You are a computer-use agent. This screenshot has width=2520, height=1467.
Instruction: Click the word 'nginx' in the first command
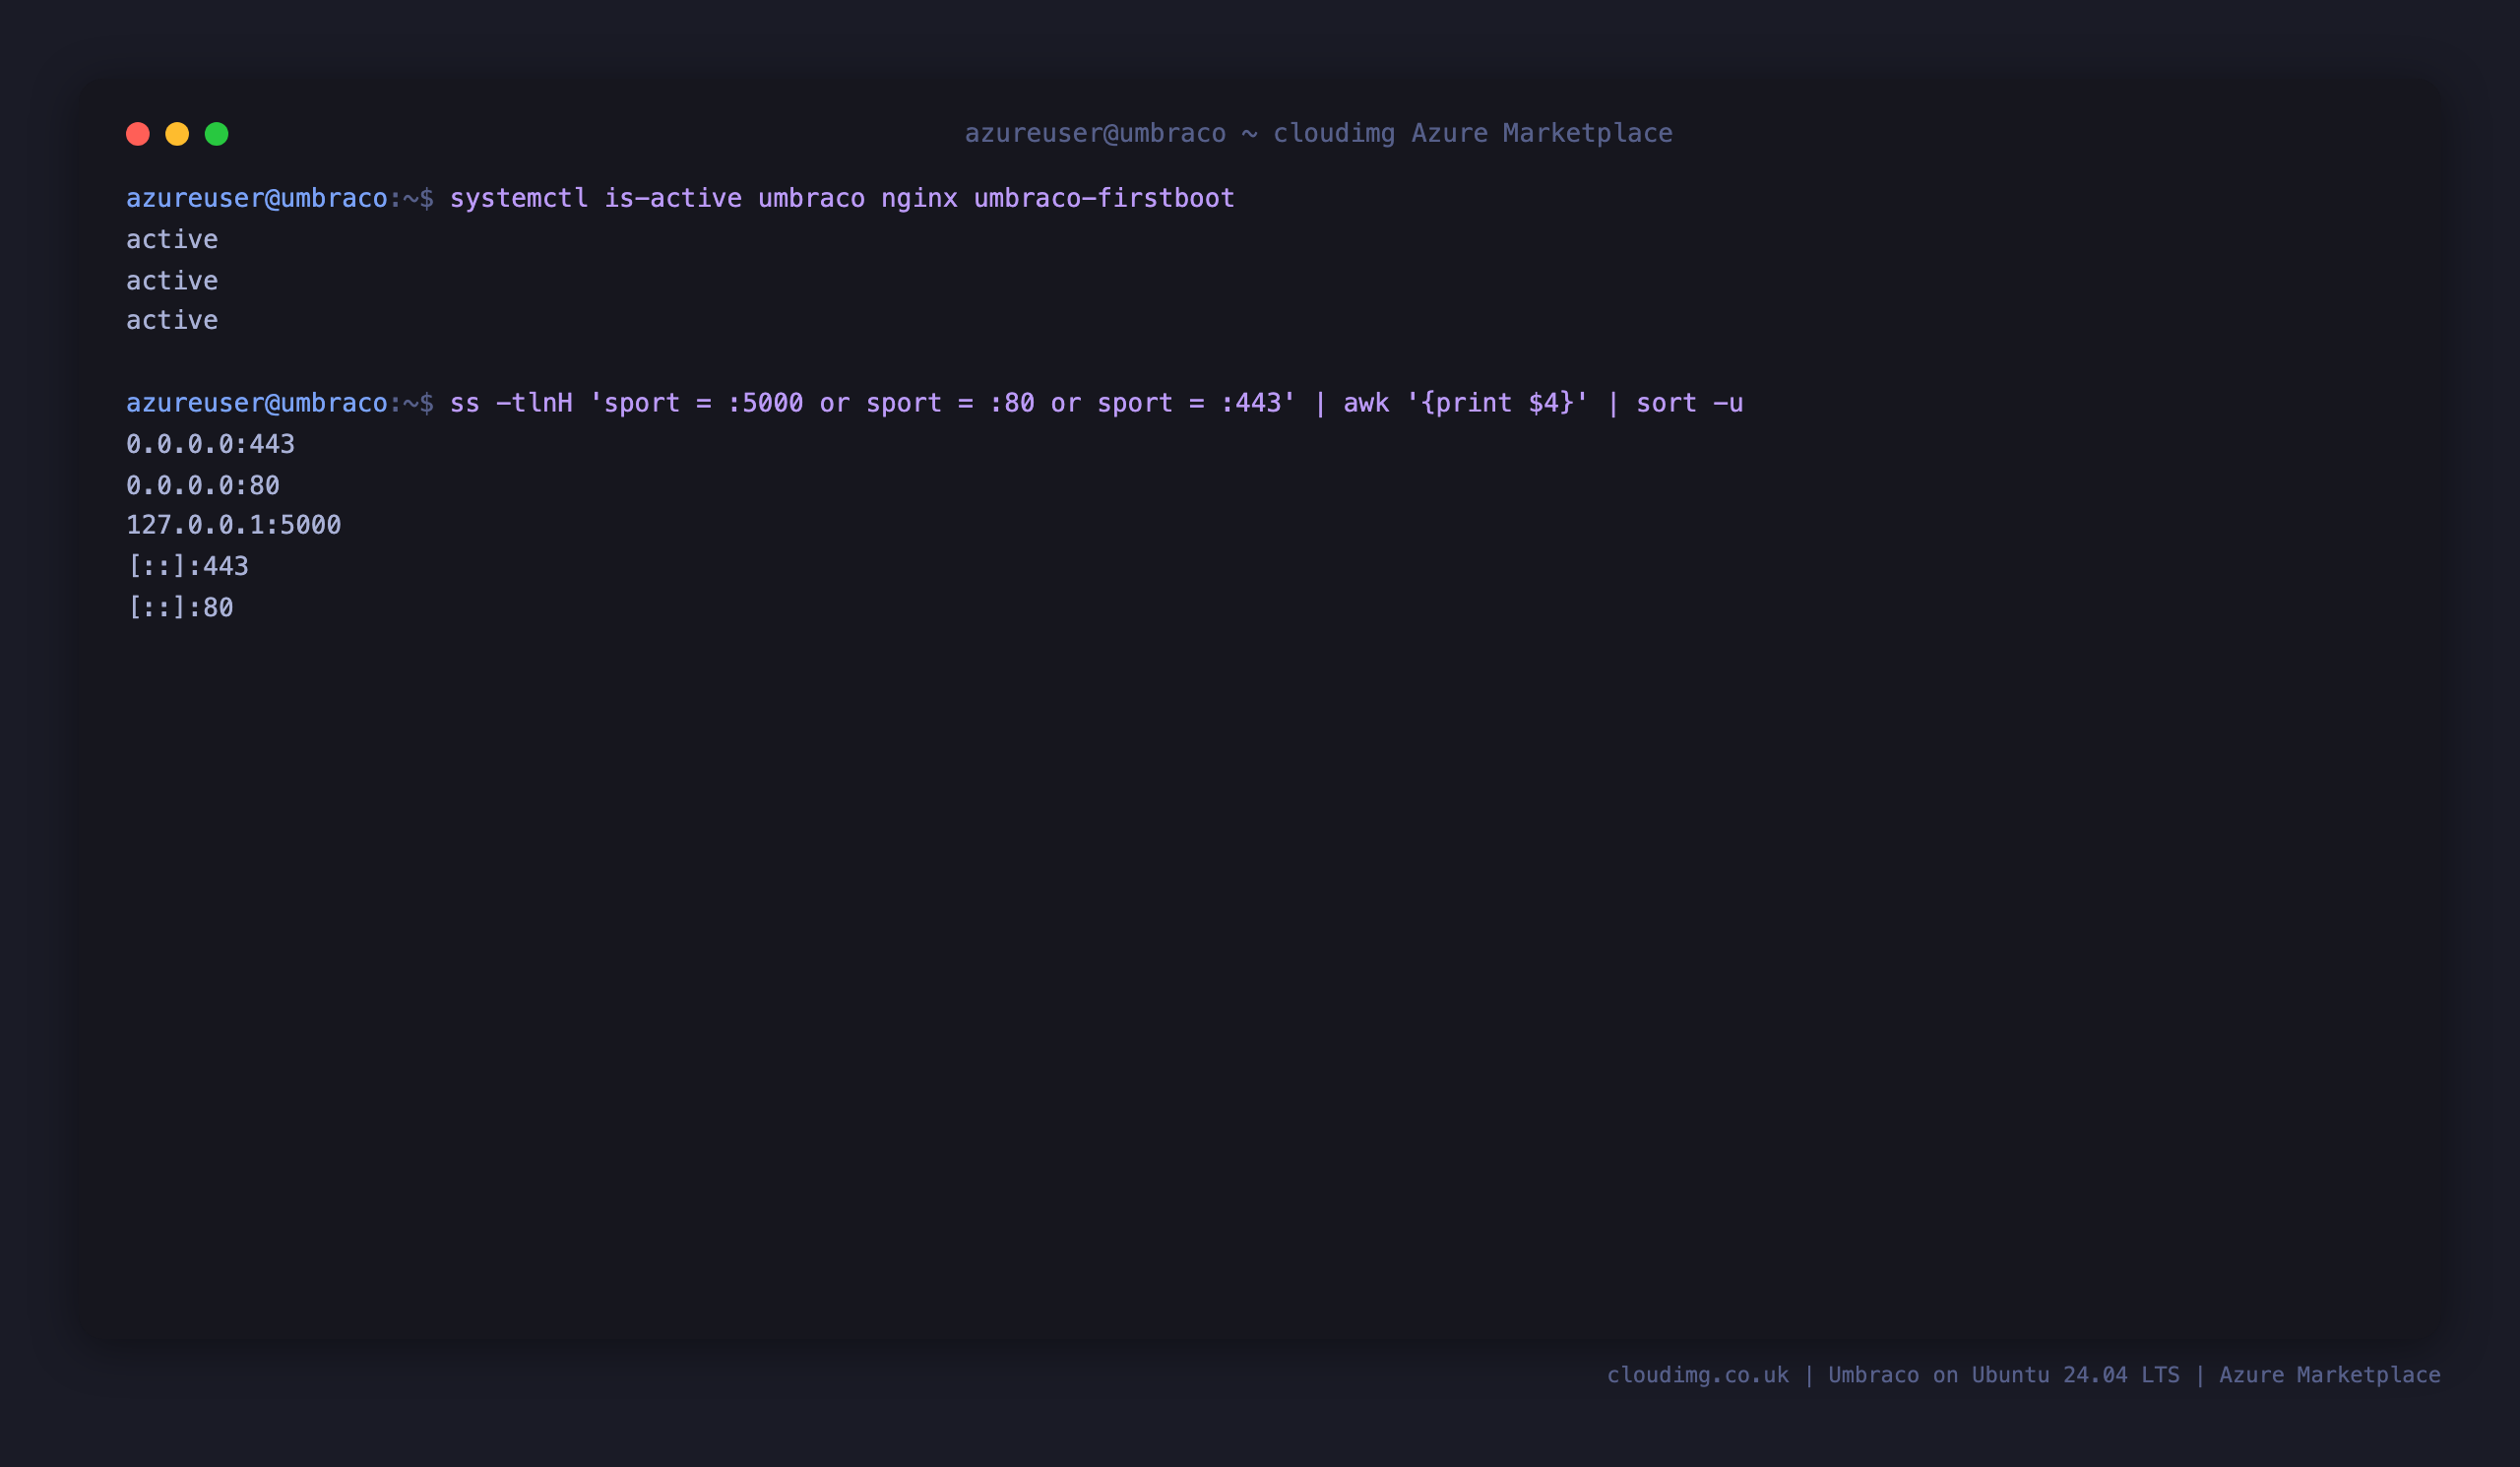(x=919, y=199)
